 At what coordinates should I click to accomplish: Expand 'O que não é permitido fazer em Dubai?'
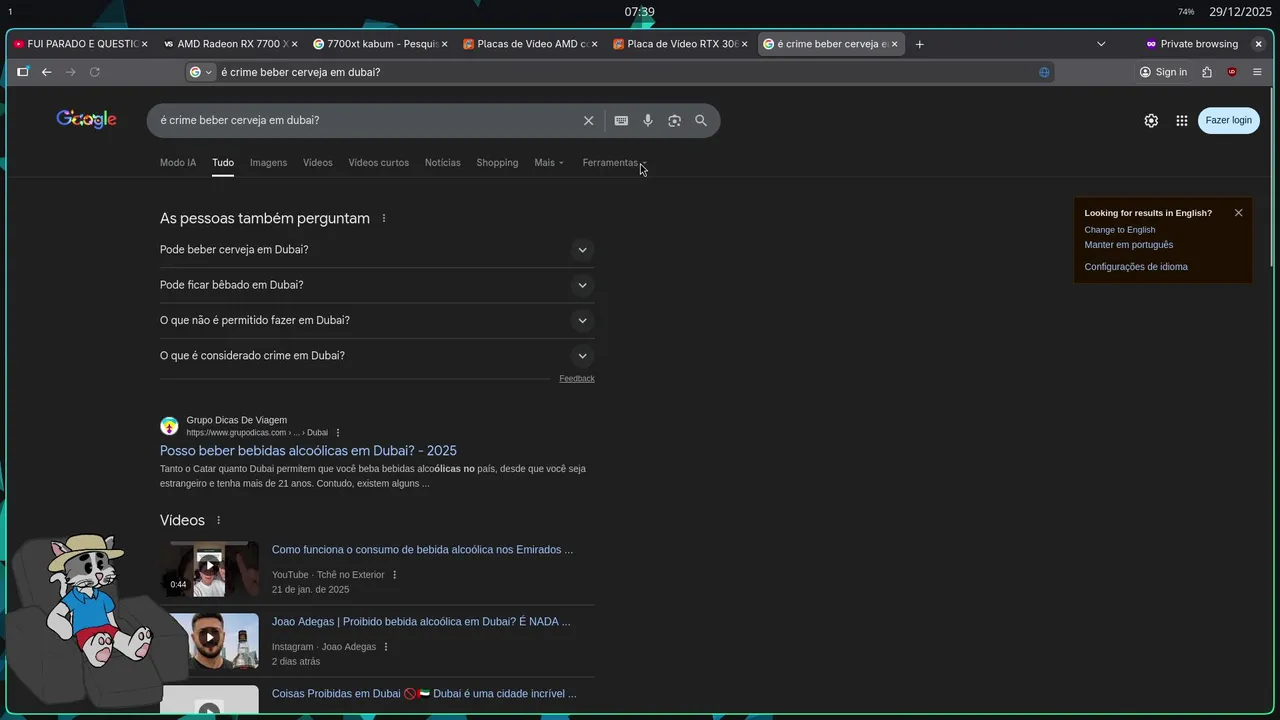click(x=377, y=320)
